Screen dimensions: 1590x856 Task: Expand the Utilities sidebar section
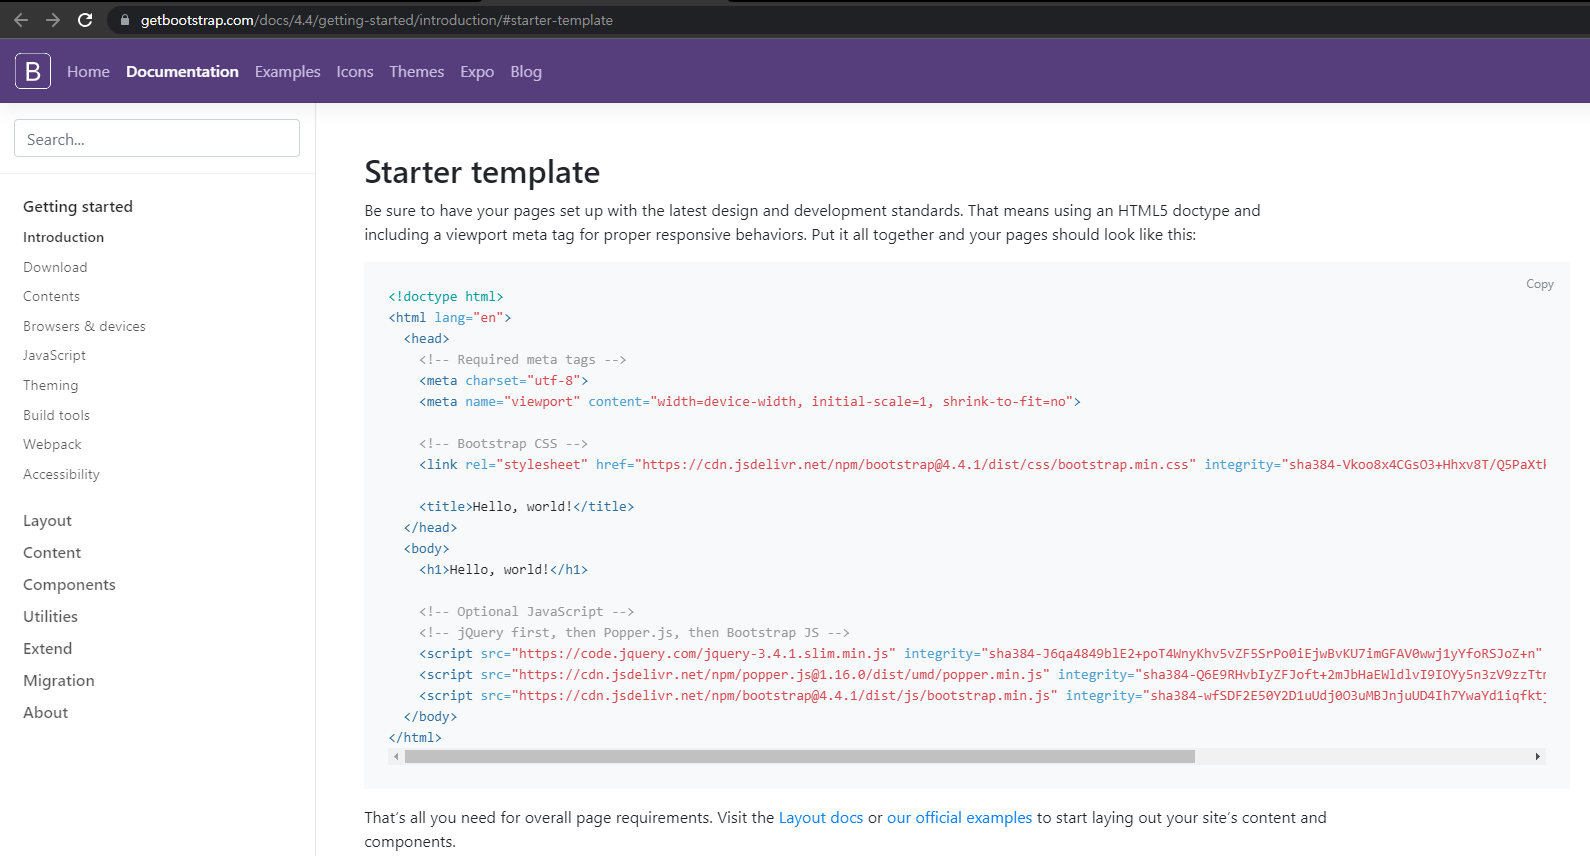[50, 617]
